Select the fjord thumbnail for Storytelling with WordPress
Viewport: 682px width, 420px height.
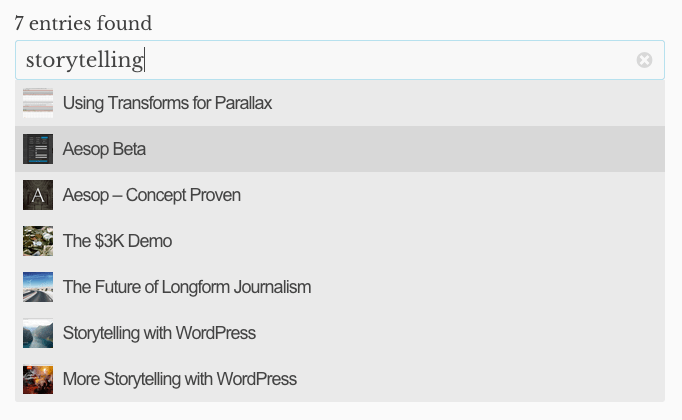[x=38, y=333]
